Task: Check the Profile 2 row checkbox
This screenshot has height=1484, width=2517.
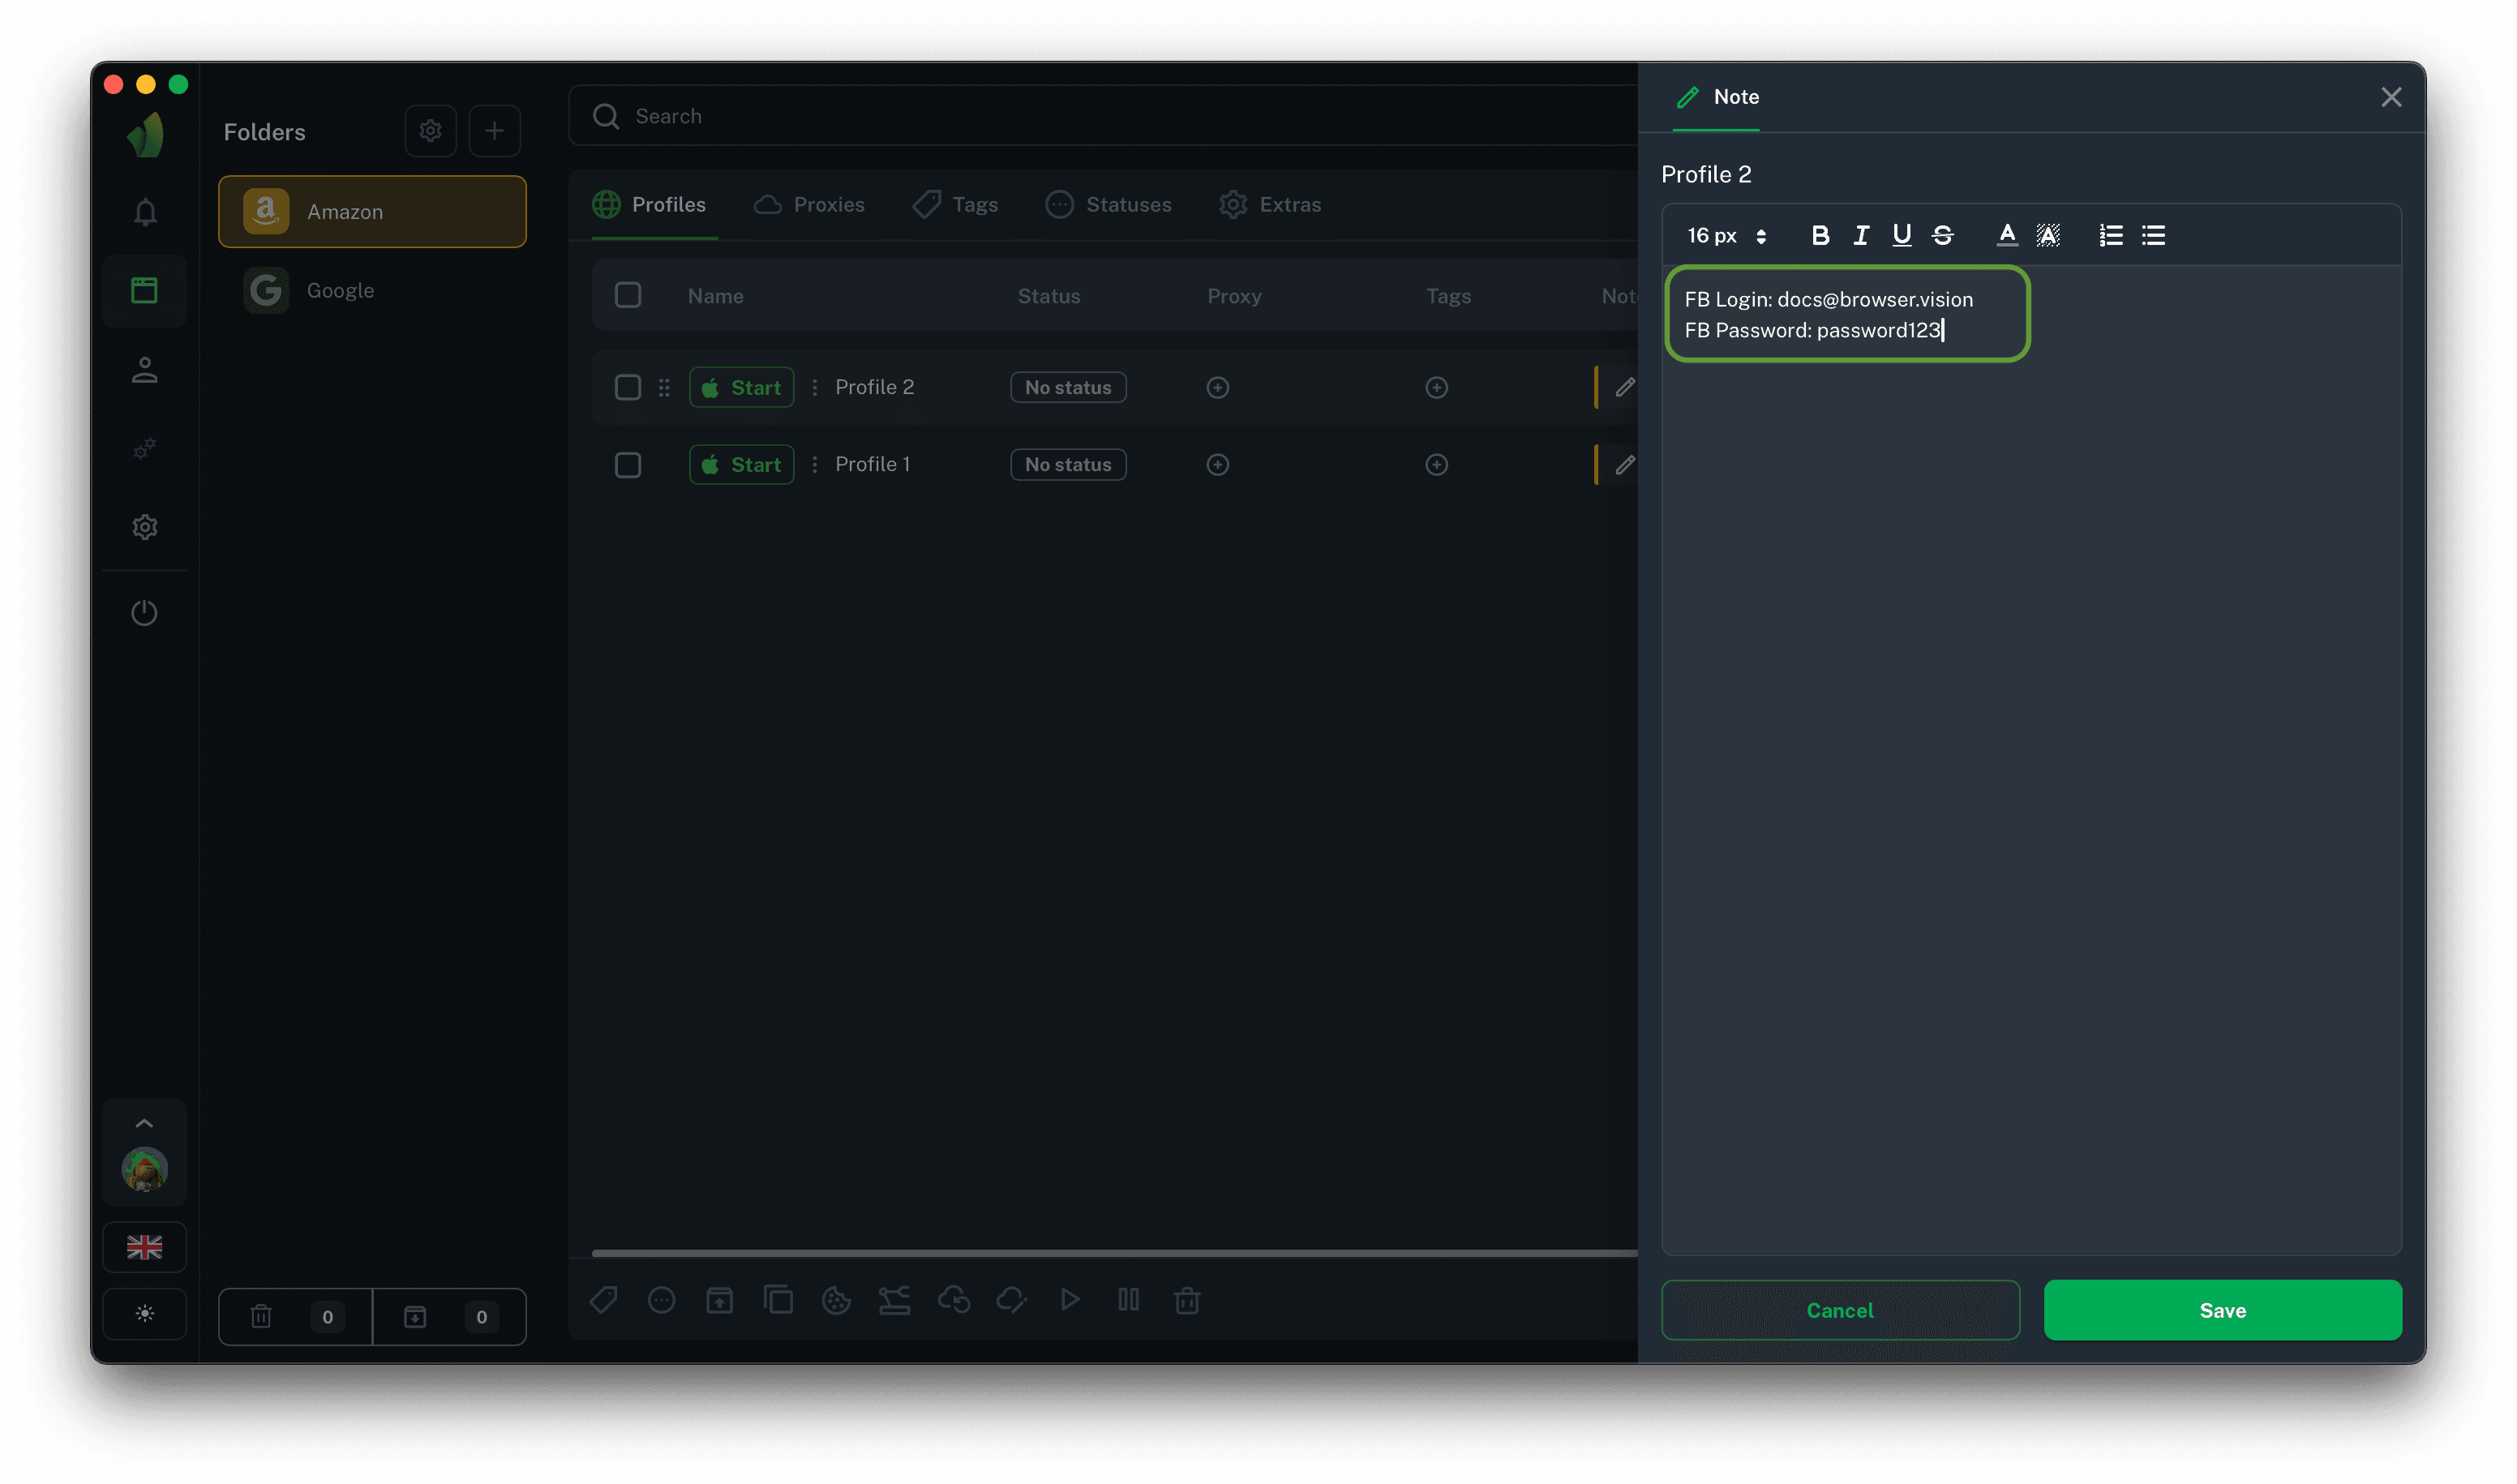Action: 628,387
